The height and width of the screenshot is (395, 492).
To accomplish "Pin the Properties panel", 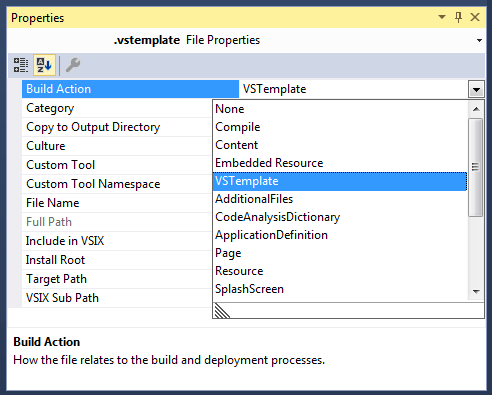I will click(x=458, y=17).
